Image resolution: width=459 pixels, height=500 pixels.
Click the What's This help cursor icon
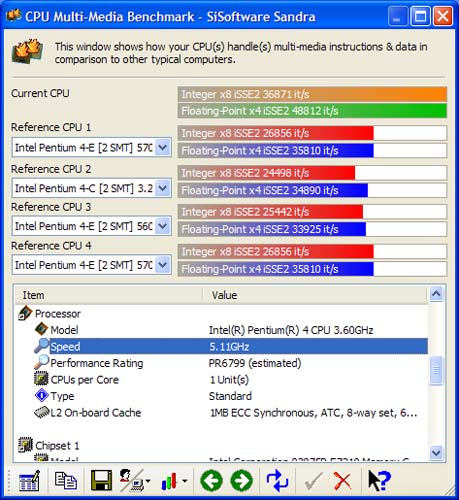tap(379, 480)
